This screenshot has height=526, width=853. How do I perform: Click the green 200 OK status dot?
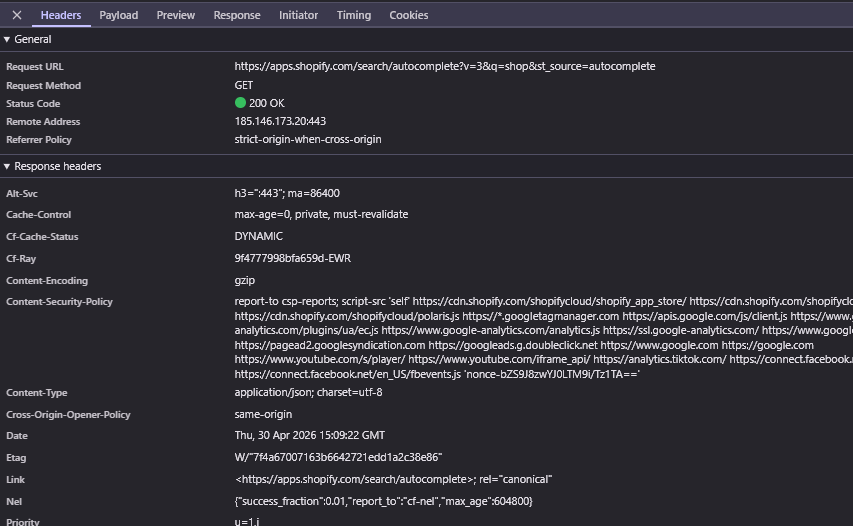coord(240,103)
